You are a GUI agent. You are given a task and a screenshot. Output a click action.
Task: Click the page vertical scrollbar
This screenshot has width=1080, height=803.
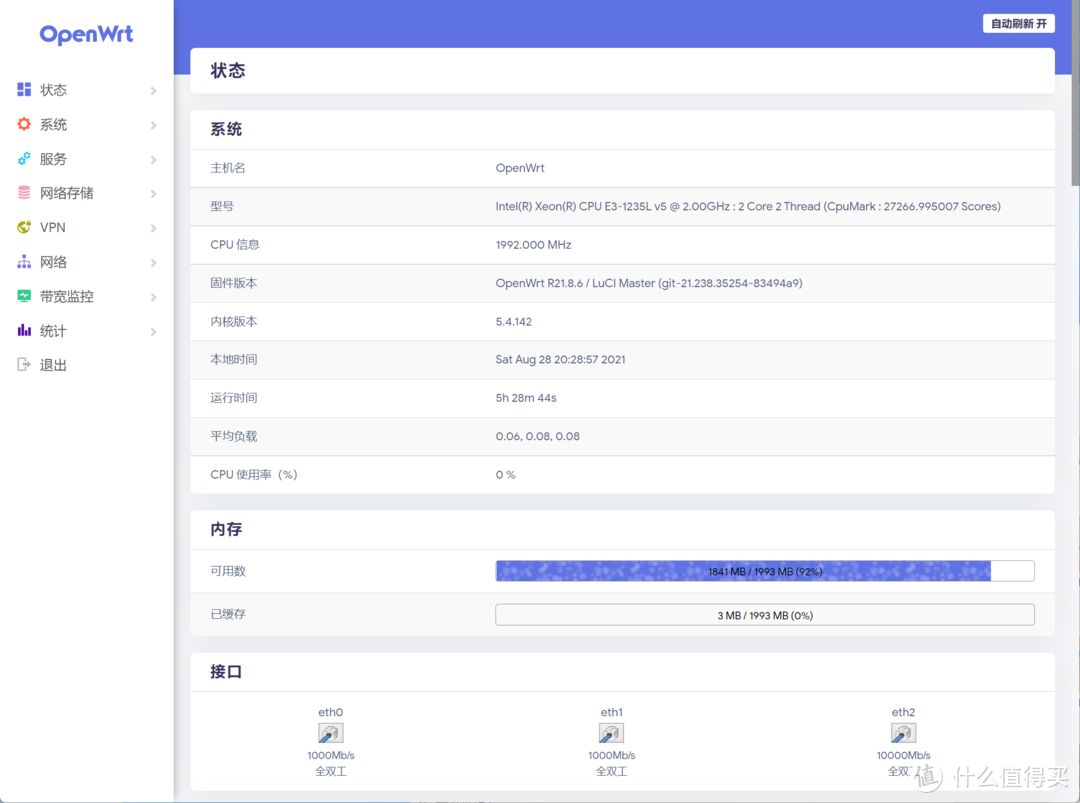(x=1076, y=402)
